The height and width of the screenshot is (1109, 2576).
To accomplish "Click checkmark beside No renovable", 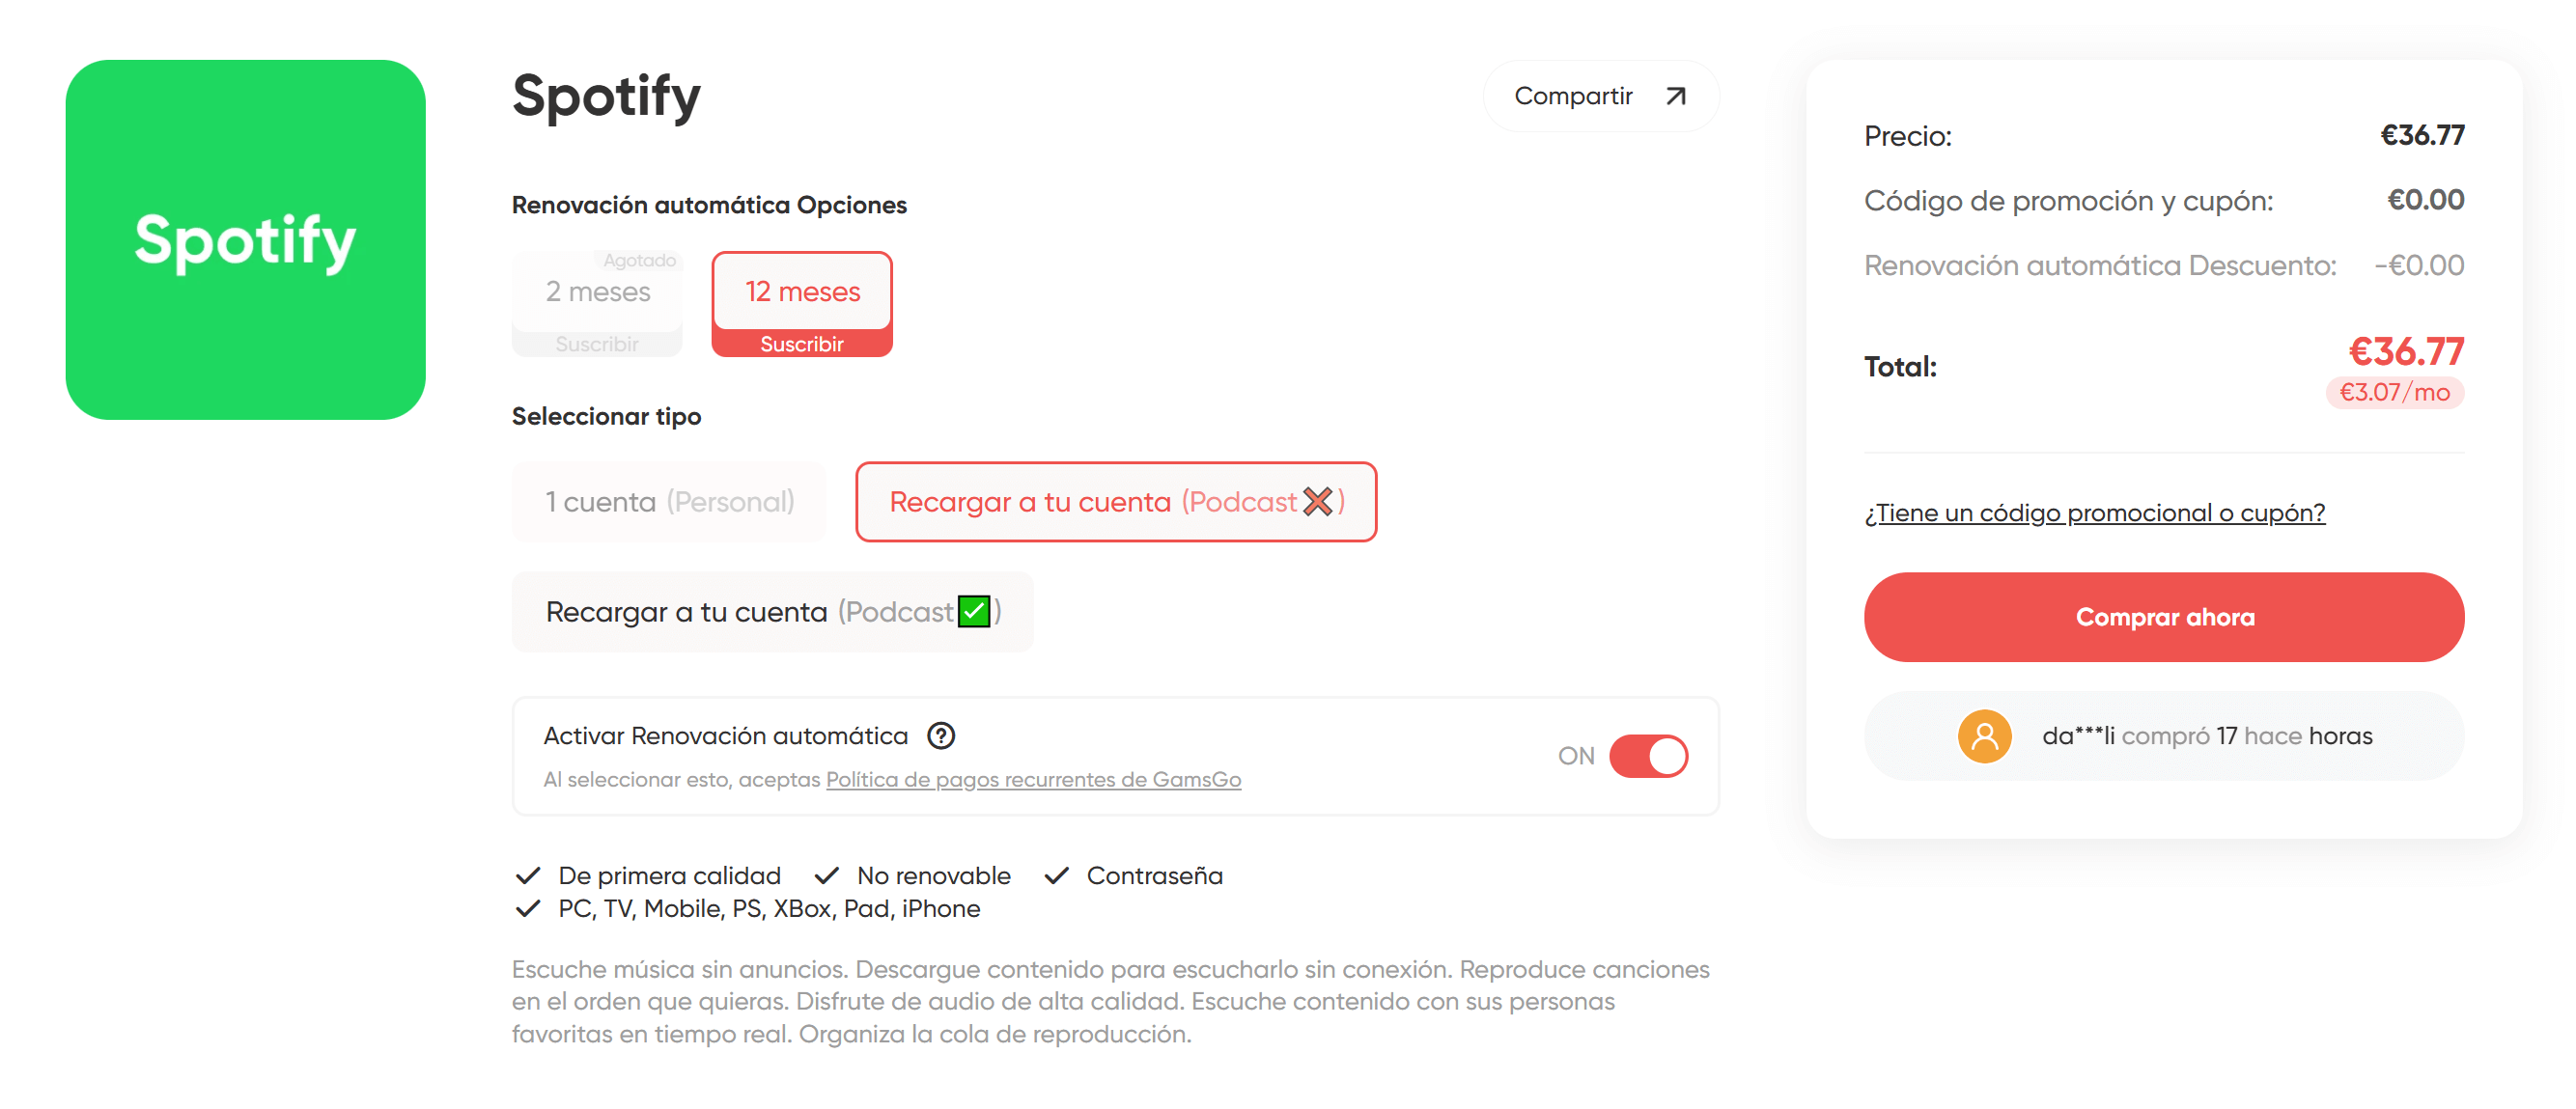I will click(x=826, y=876).
